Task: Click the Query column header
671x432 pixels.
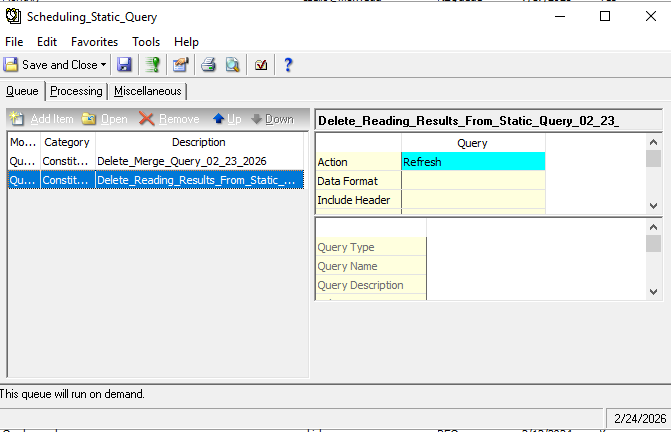Action: 473,143
